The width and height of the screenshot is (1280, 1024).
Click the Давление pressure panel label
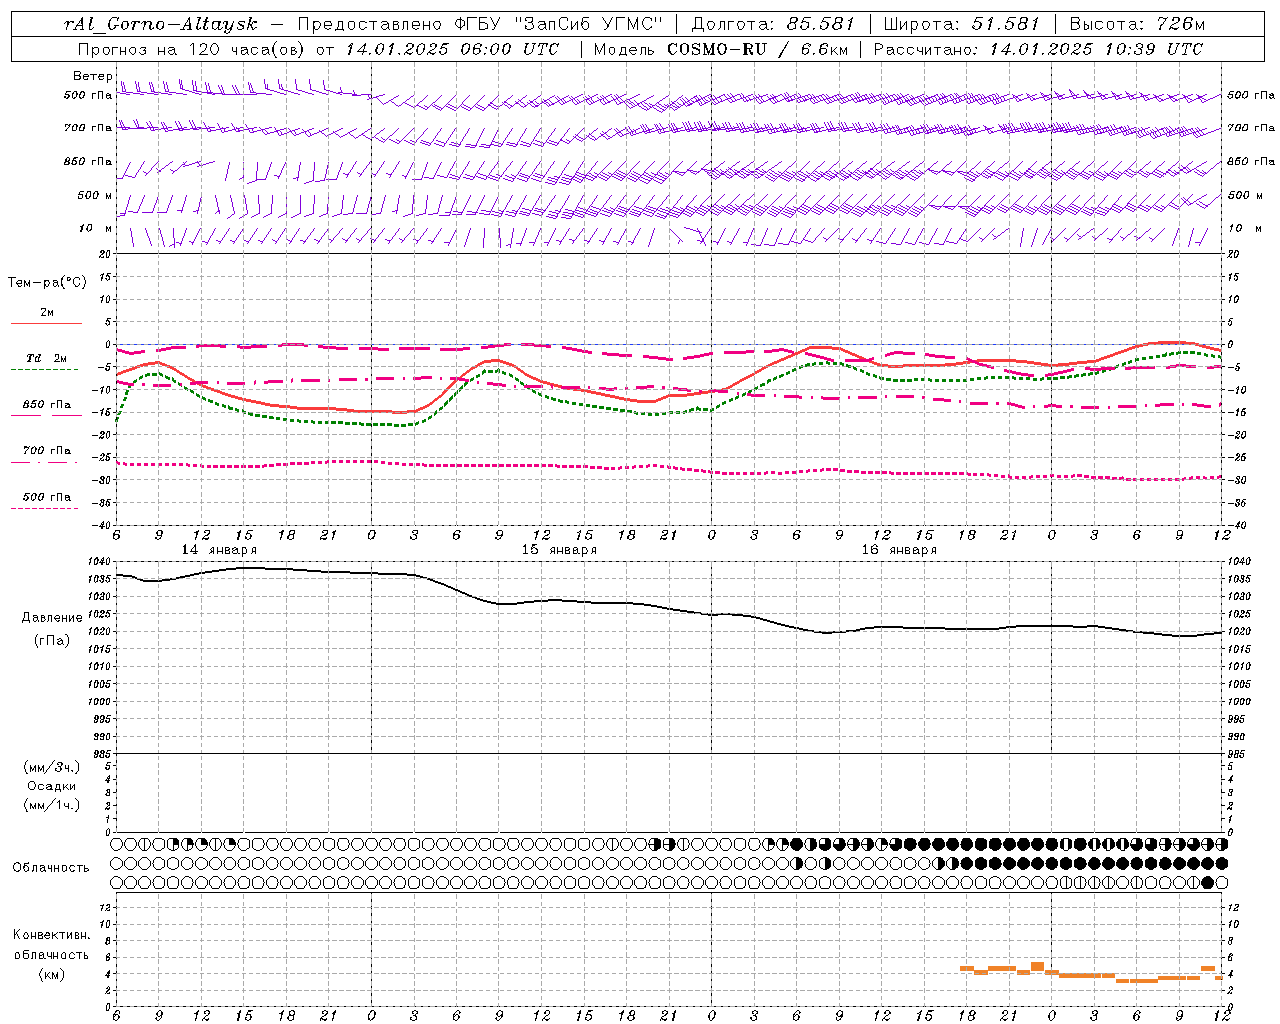[52, 618]
